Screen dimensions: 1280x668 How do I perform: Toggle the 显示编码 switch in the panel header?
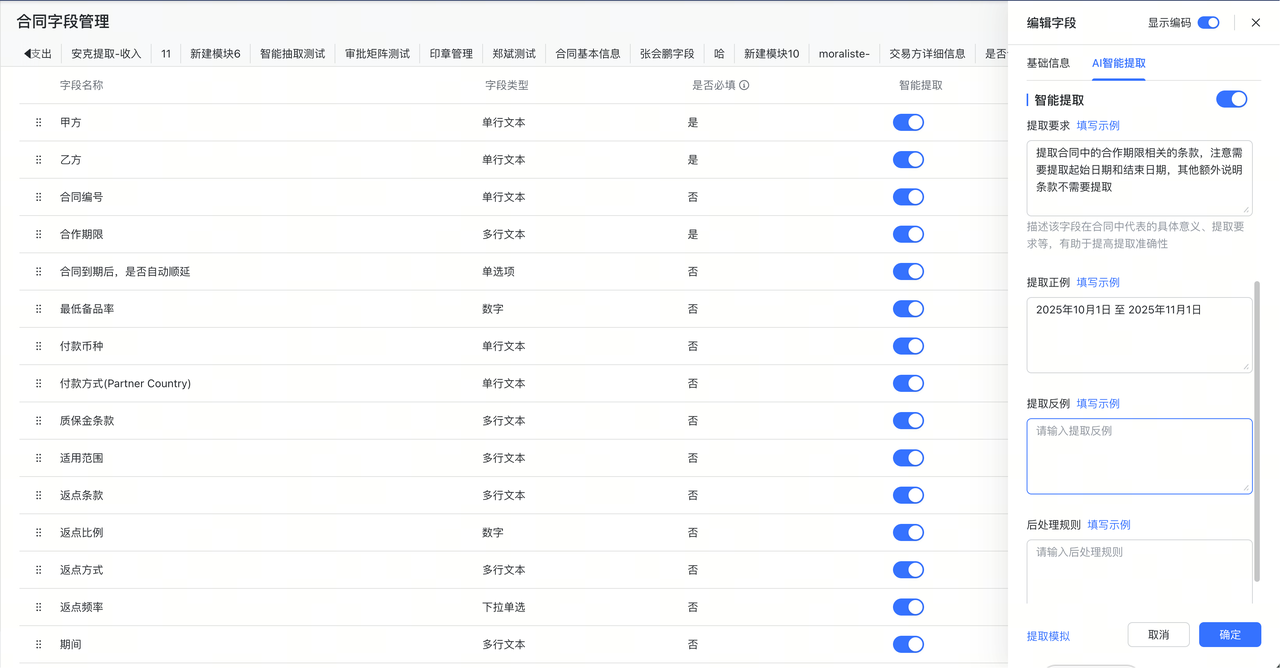coord(1208,22)
